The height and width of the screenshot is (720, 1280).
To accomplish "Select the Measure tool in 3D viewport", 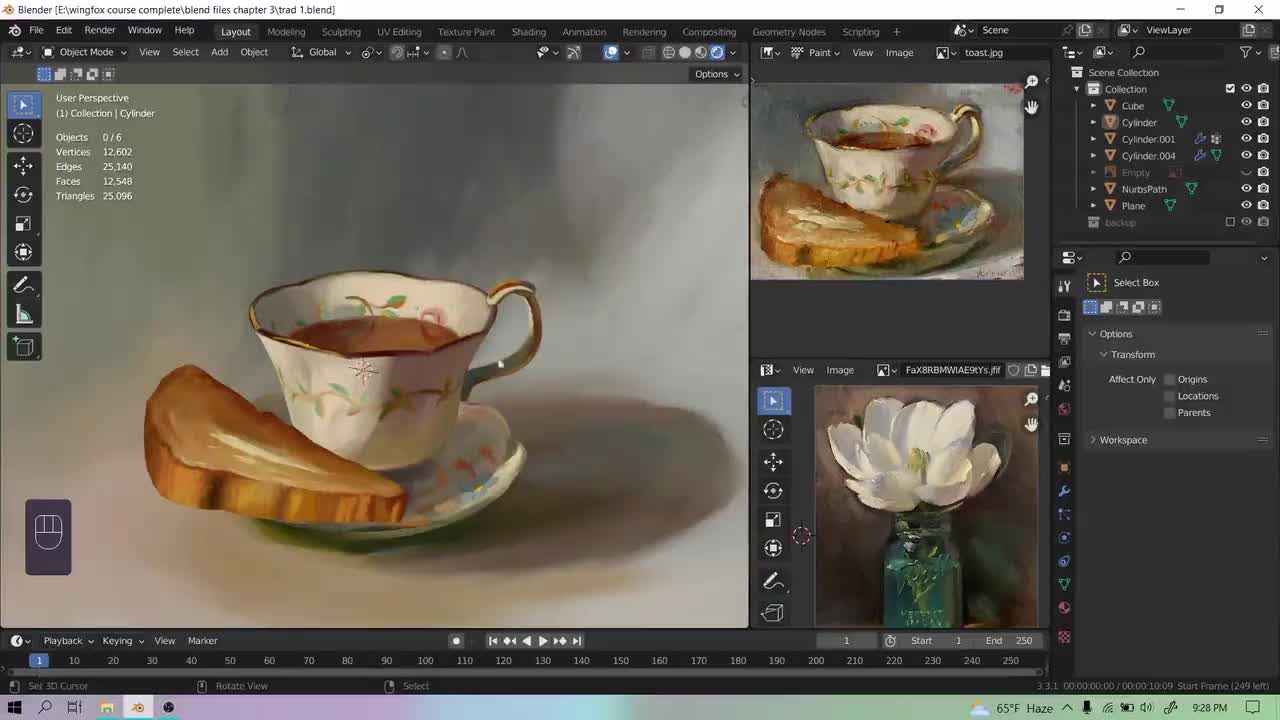I will click(23, 316).
